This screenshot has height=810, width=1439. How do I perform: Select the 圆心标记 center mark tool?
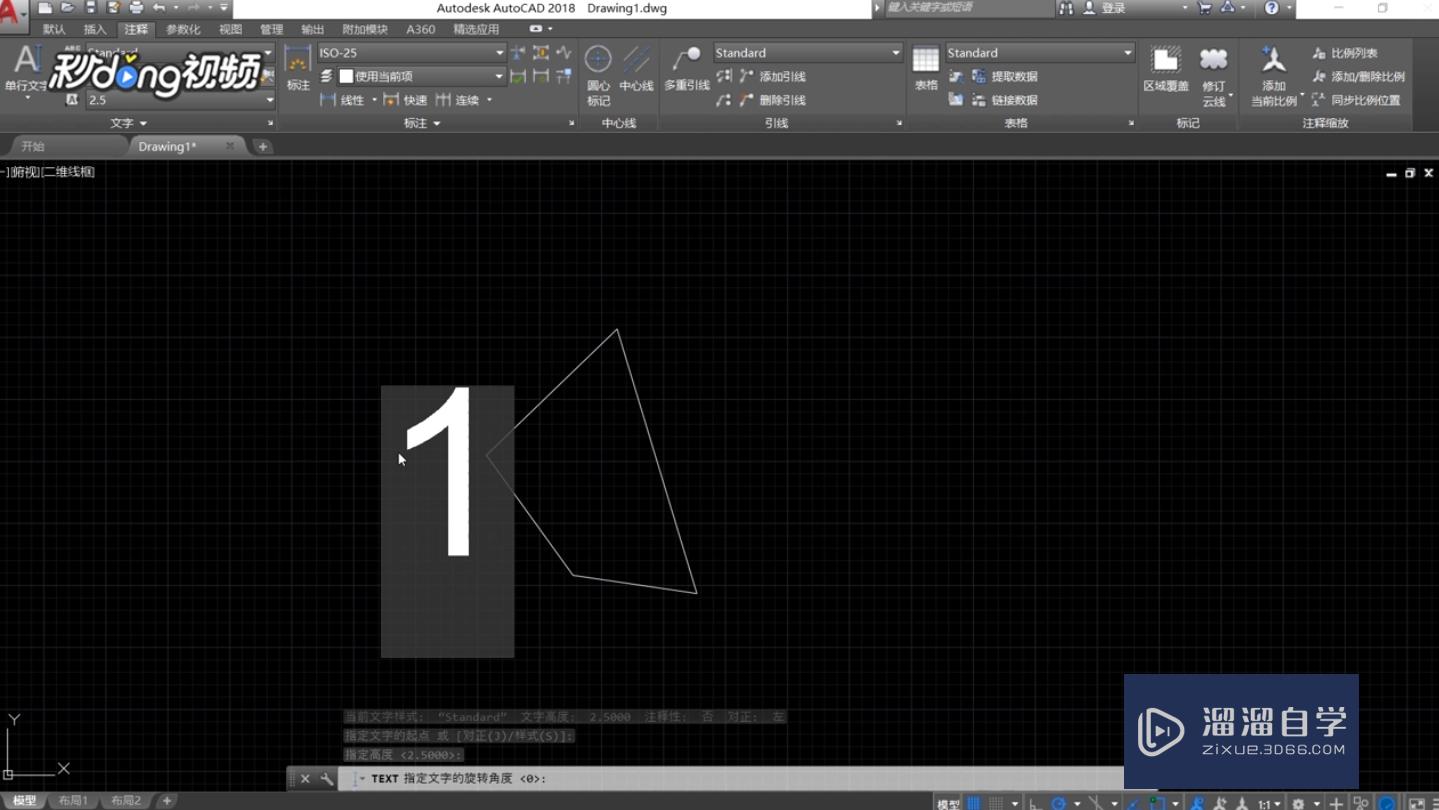[598, 75]
